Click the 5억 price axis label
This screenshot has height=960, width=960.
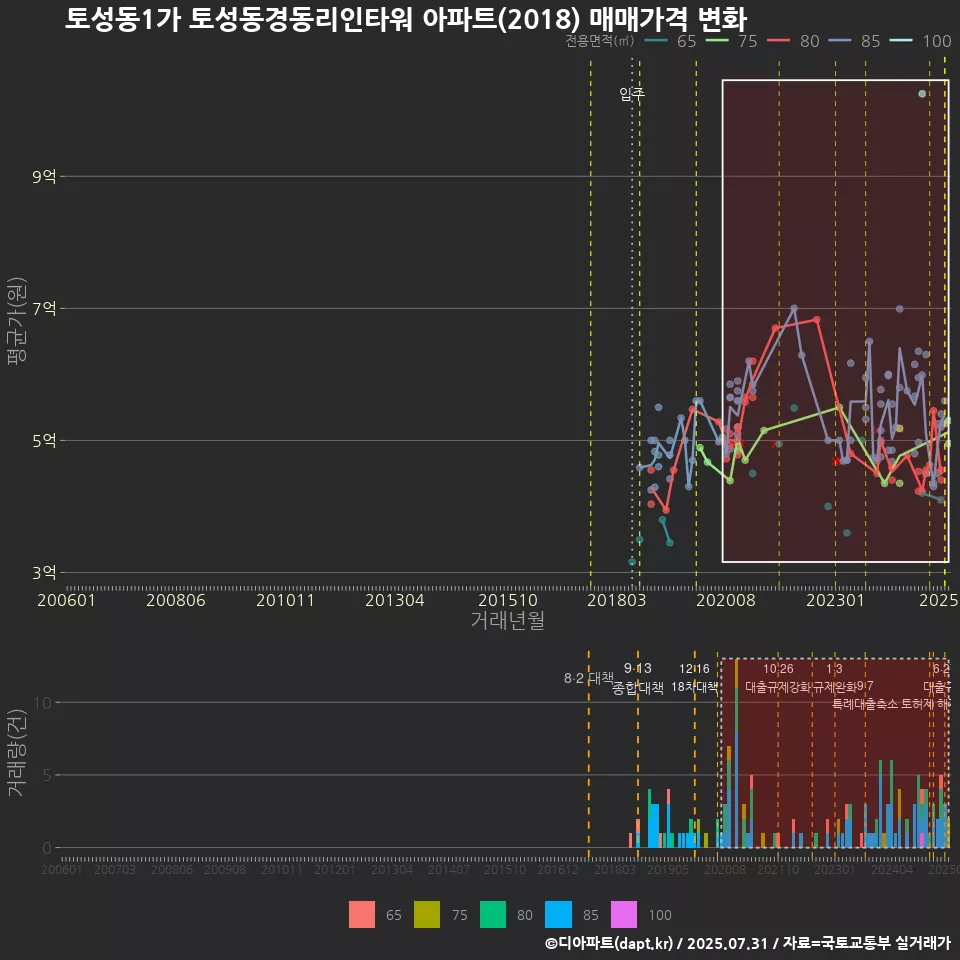coord(44,441)
